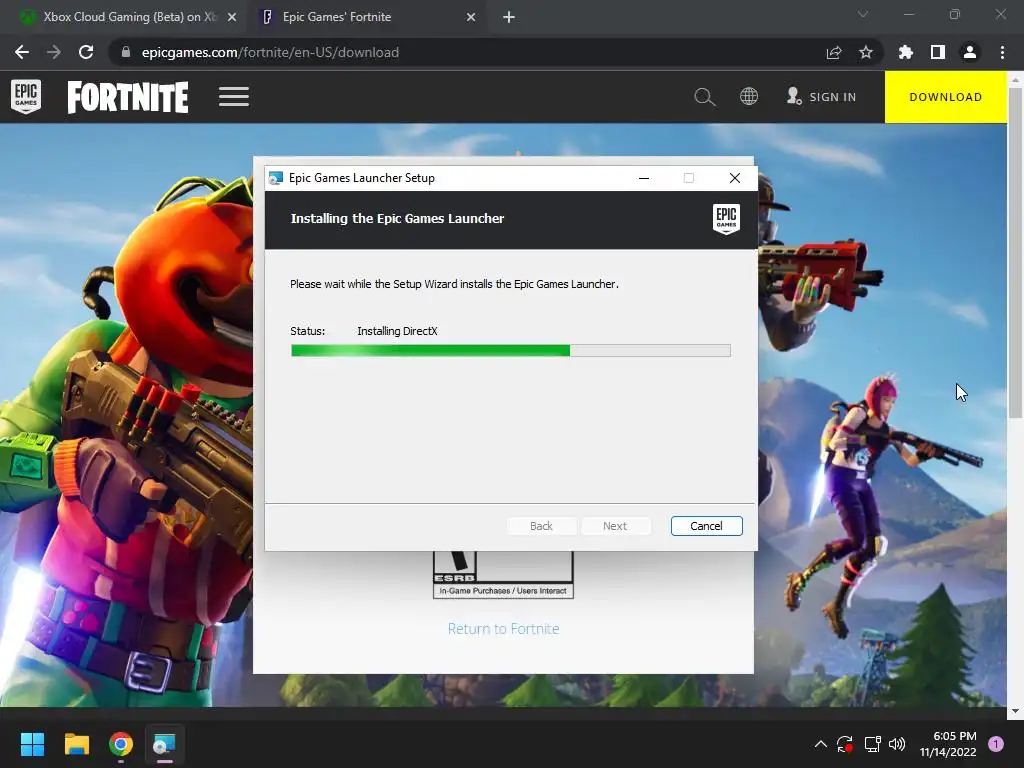This screenshot has height=768, width=1024.
Task: Close the Epic Games Launcher Setup dialog
Action: click(x=735, y=178)
